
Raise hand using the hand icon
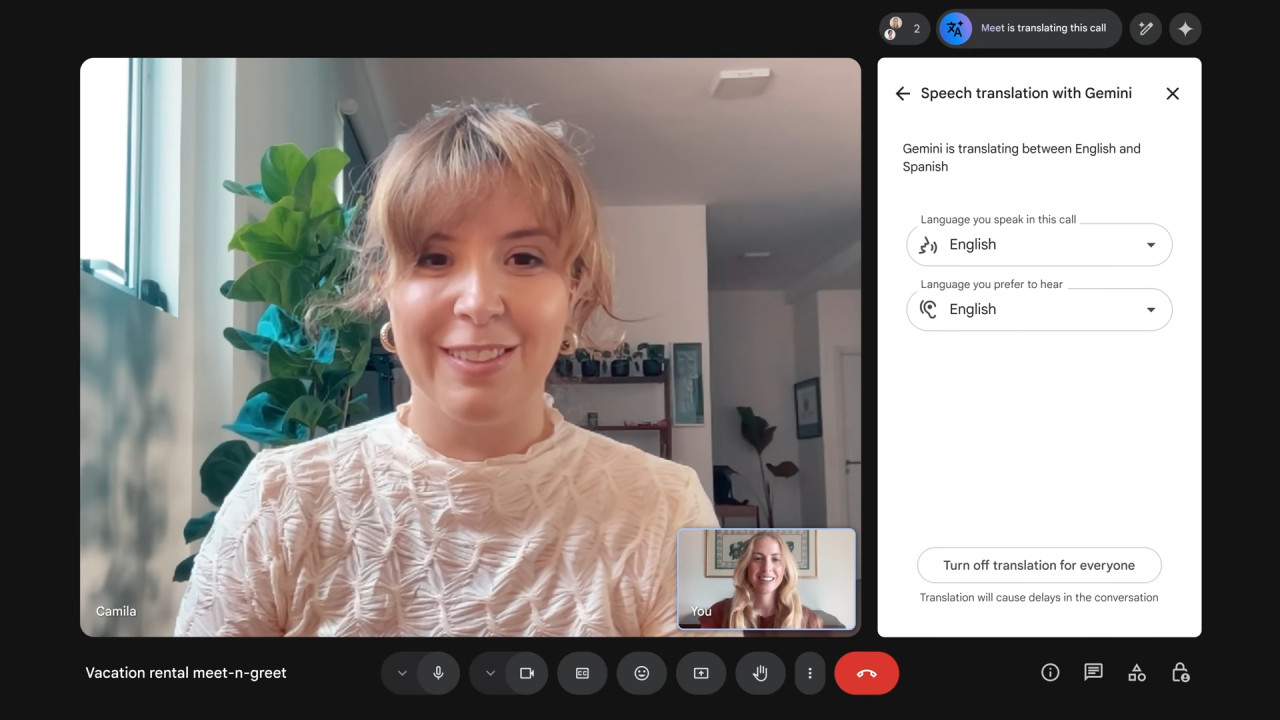(x=760, y=673)
